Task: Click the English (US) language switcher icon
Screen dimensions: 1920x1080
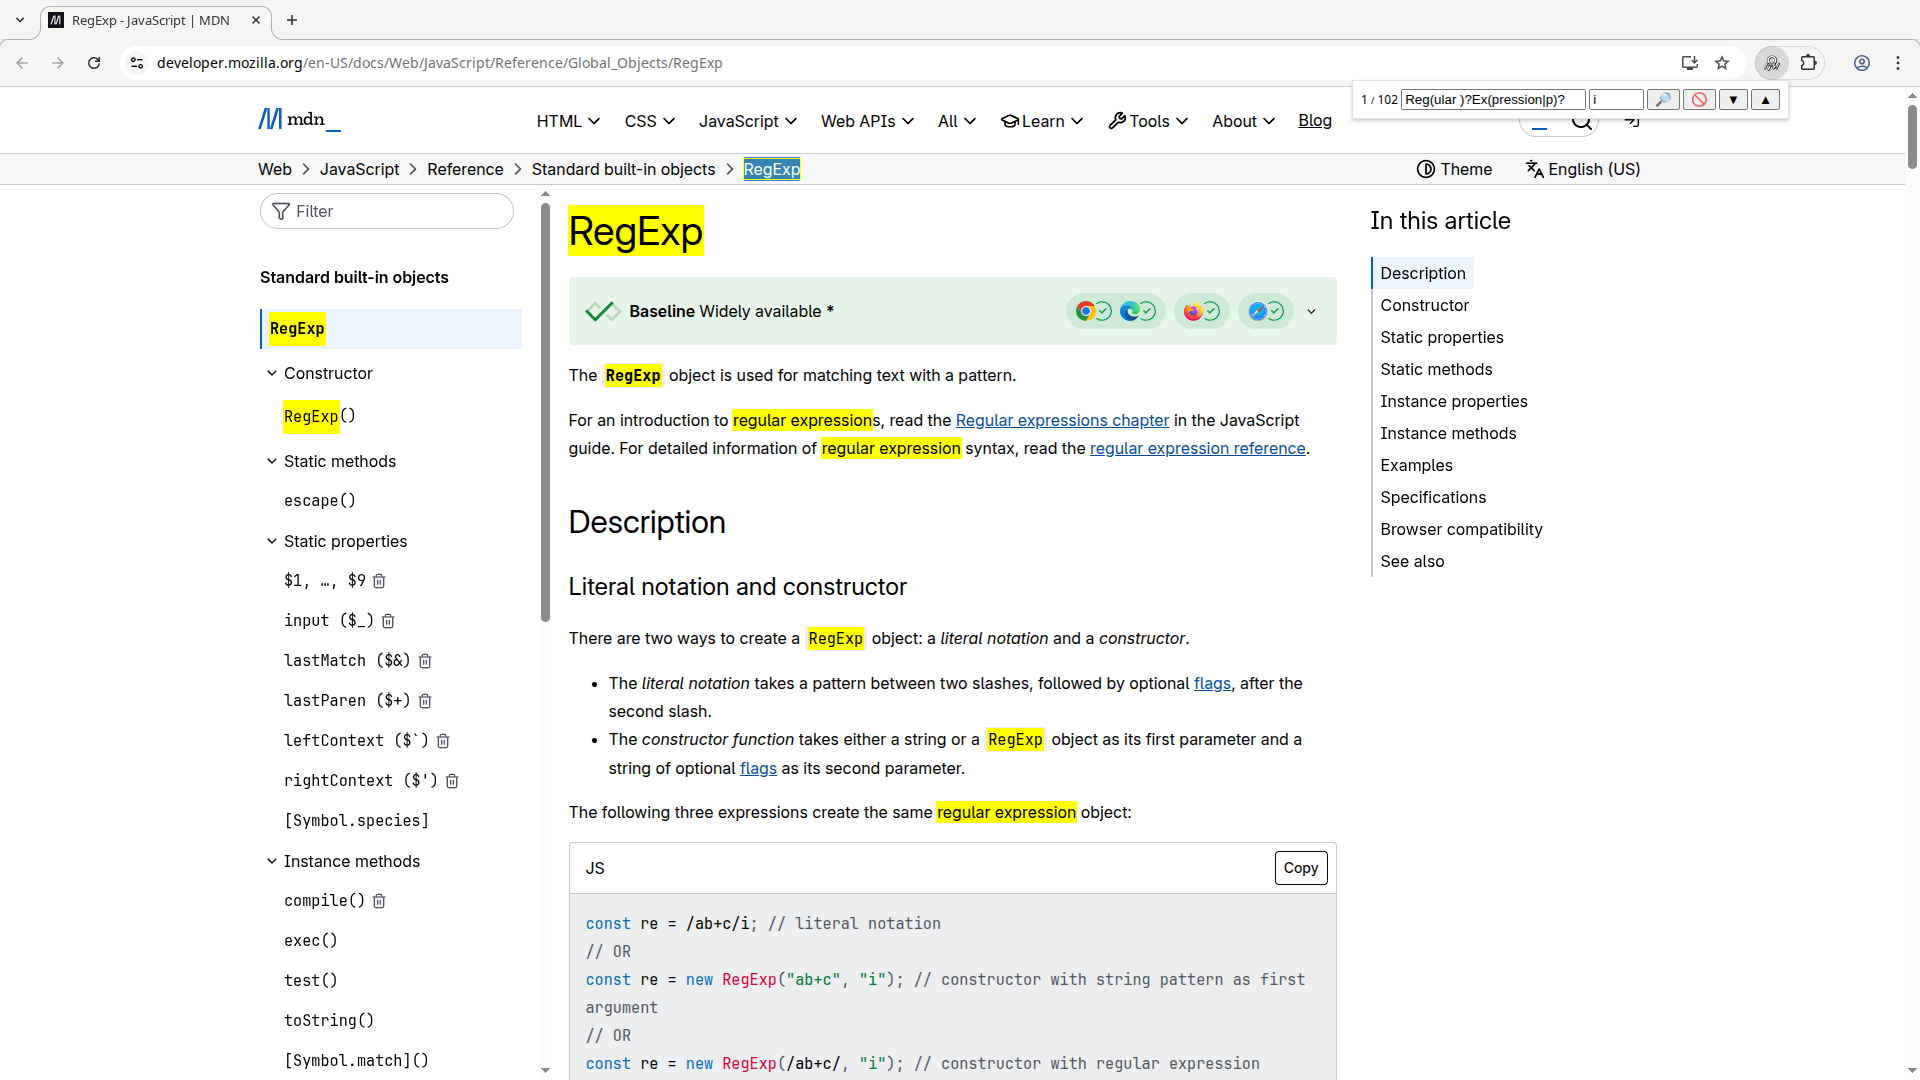Action: [x=1536, y=169]
